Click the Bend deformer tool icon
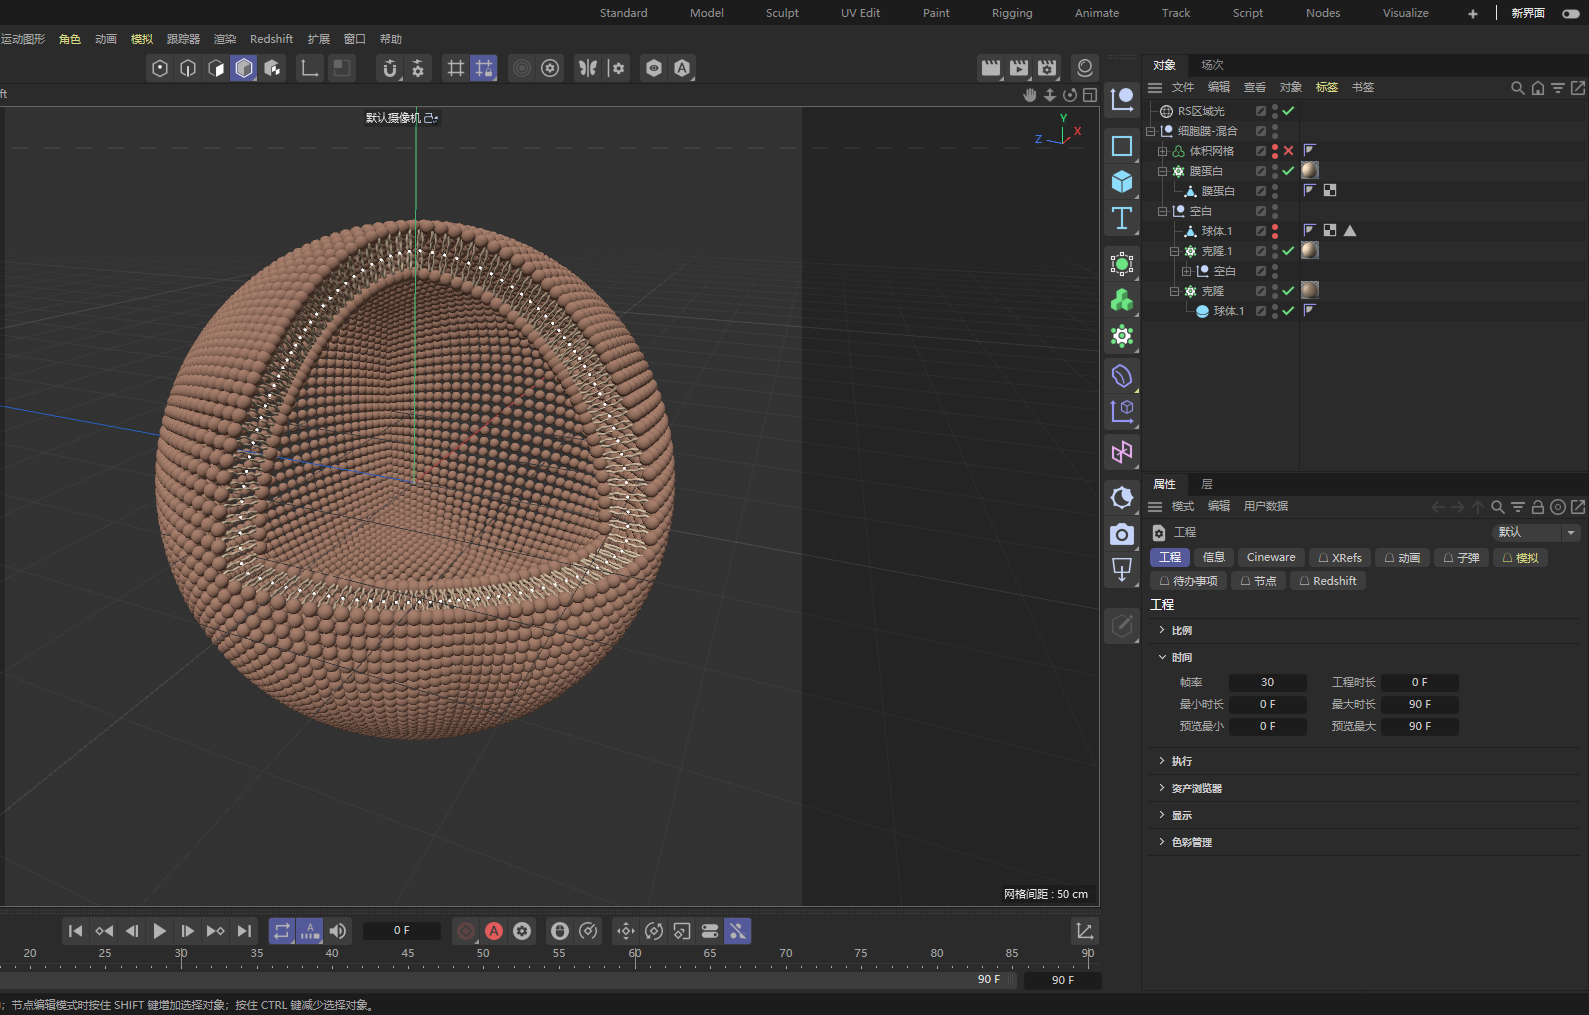 click(1122, 375)
